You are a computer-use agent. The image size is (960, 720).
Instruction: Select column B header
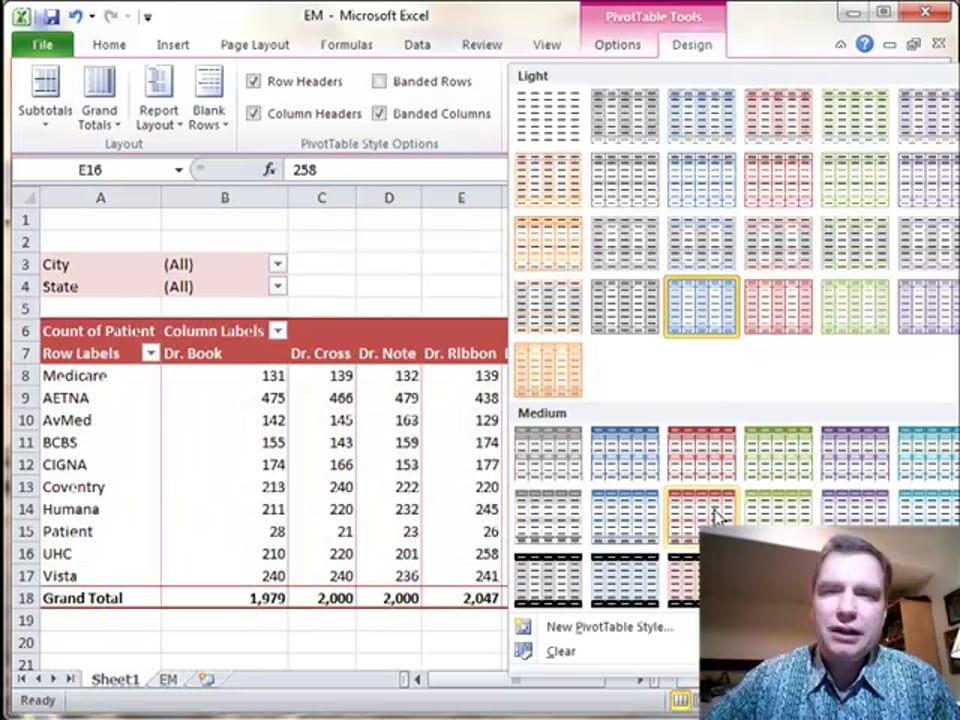tap(225, 198)
